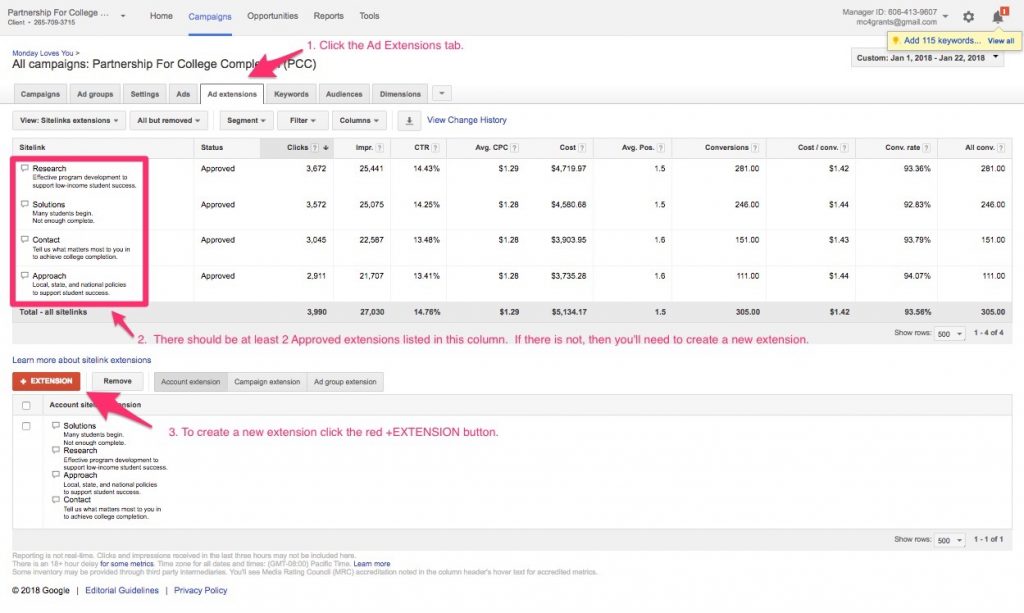Click help icon next to All conv. column
This screenshot has width=1024, height=613.
pos(1000,148)
